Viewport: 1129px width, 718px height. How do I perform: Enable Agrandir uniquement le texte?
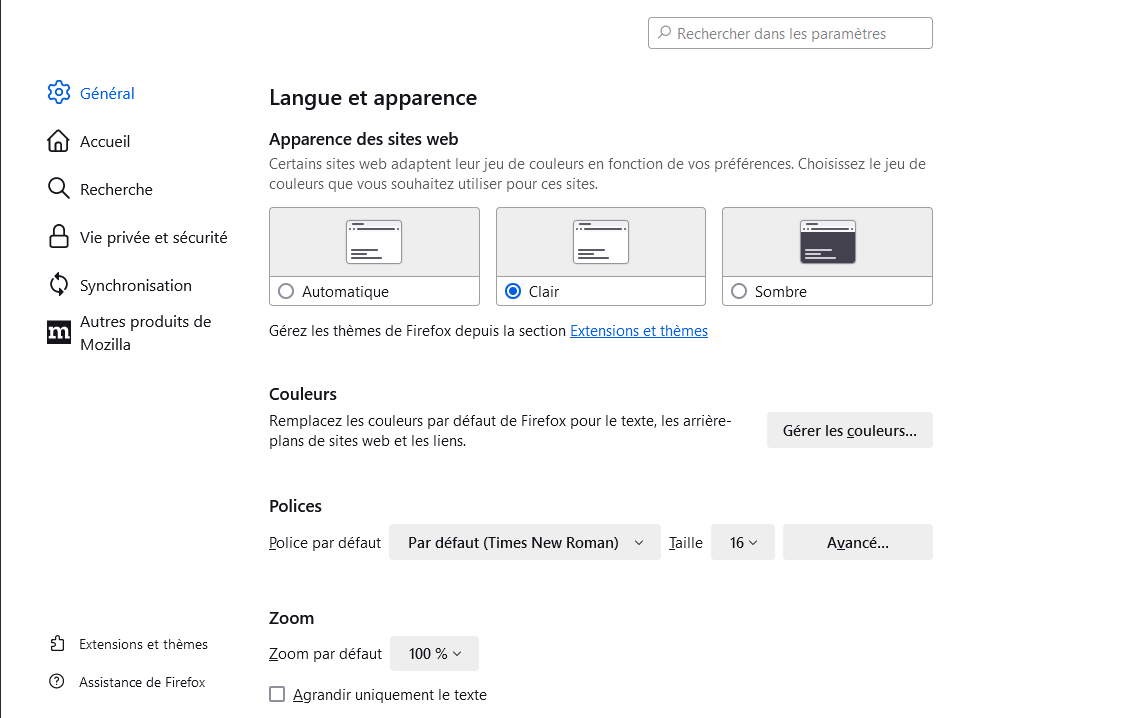pos(277,694)
